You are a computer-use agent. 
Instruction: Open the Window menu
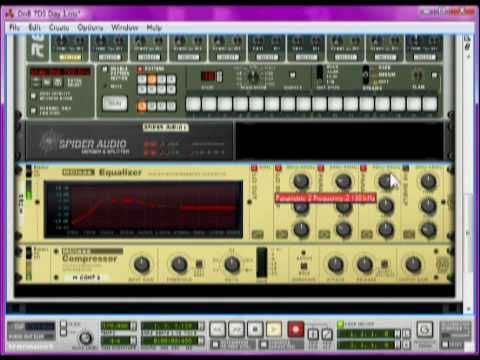[x=125, y=27]
